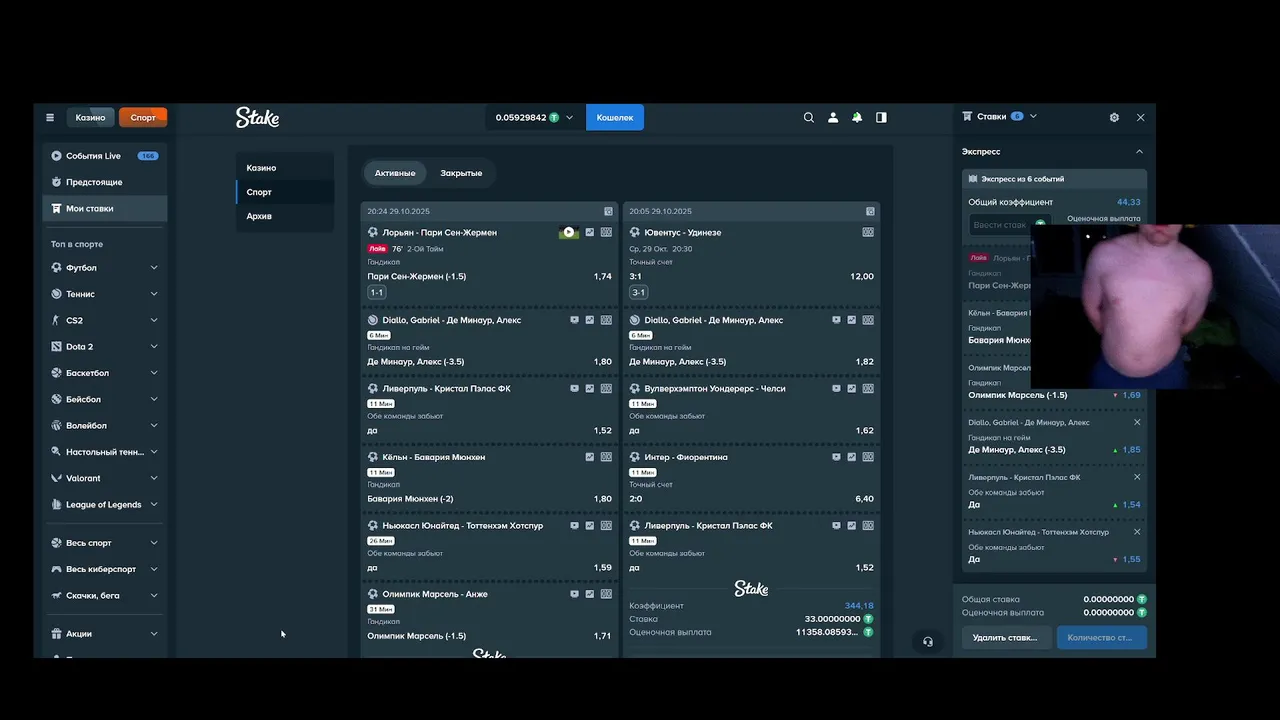Open stream icon for Олимпик Марсель - Анже

tap(574, 594)
